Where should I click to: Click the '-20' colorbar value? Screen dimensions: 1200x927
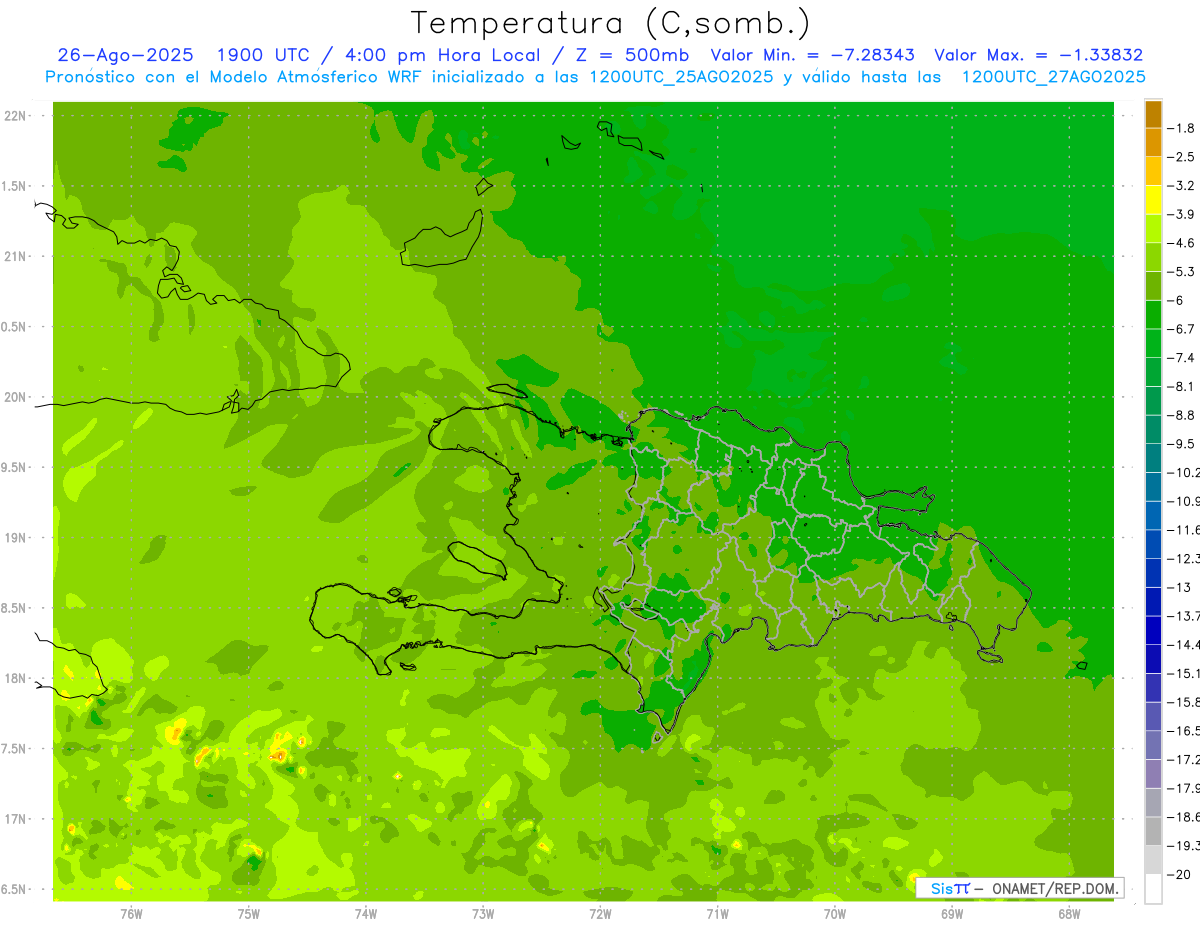[x=1180, y=874]
